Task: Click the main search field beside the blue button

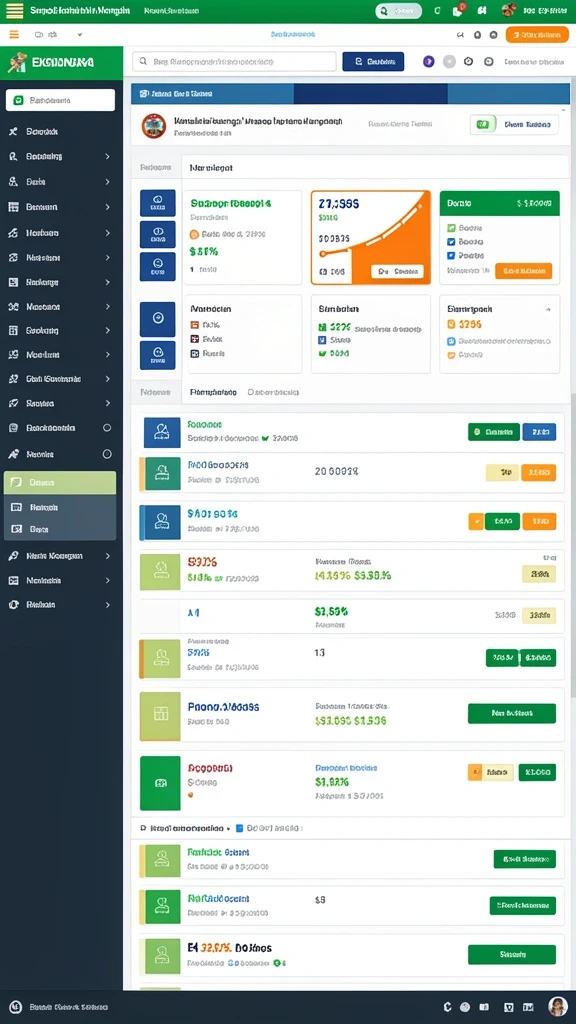Action: point(234,62)
